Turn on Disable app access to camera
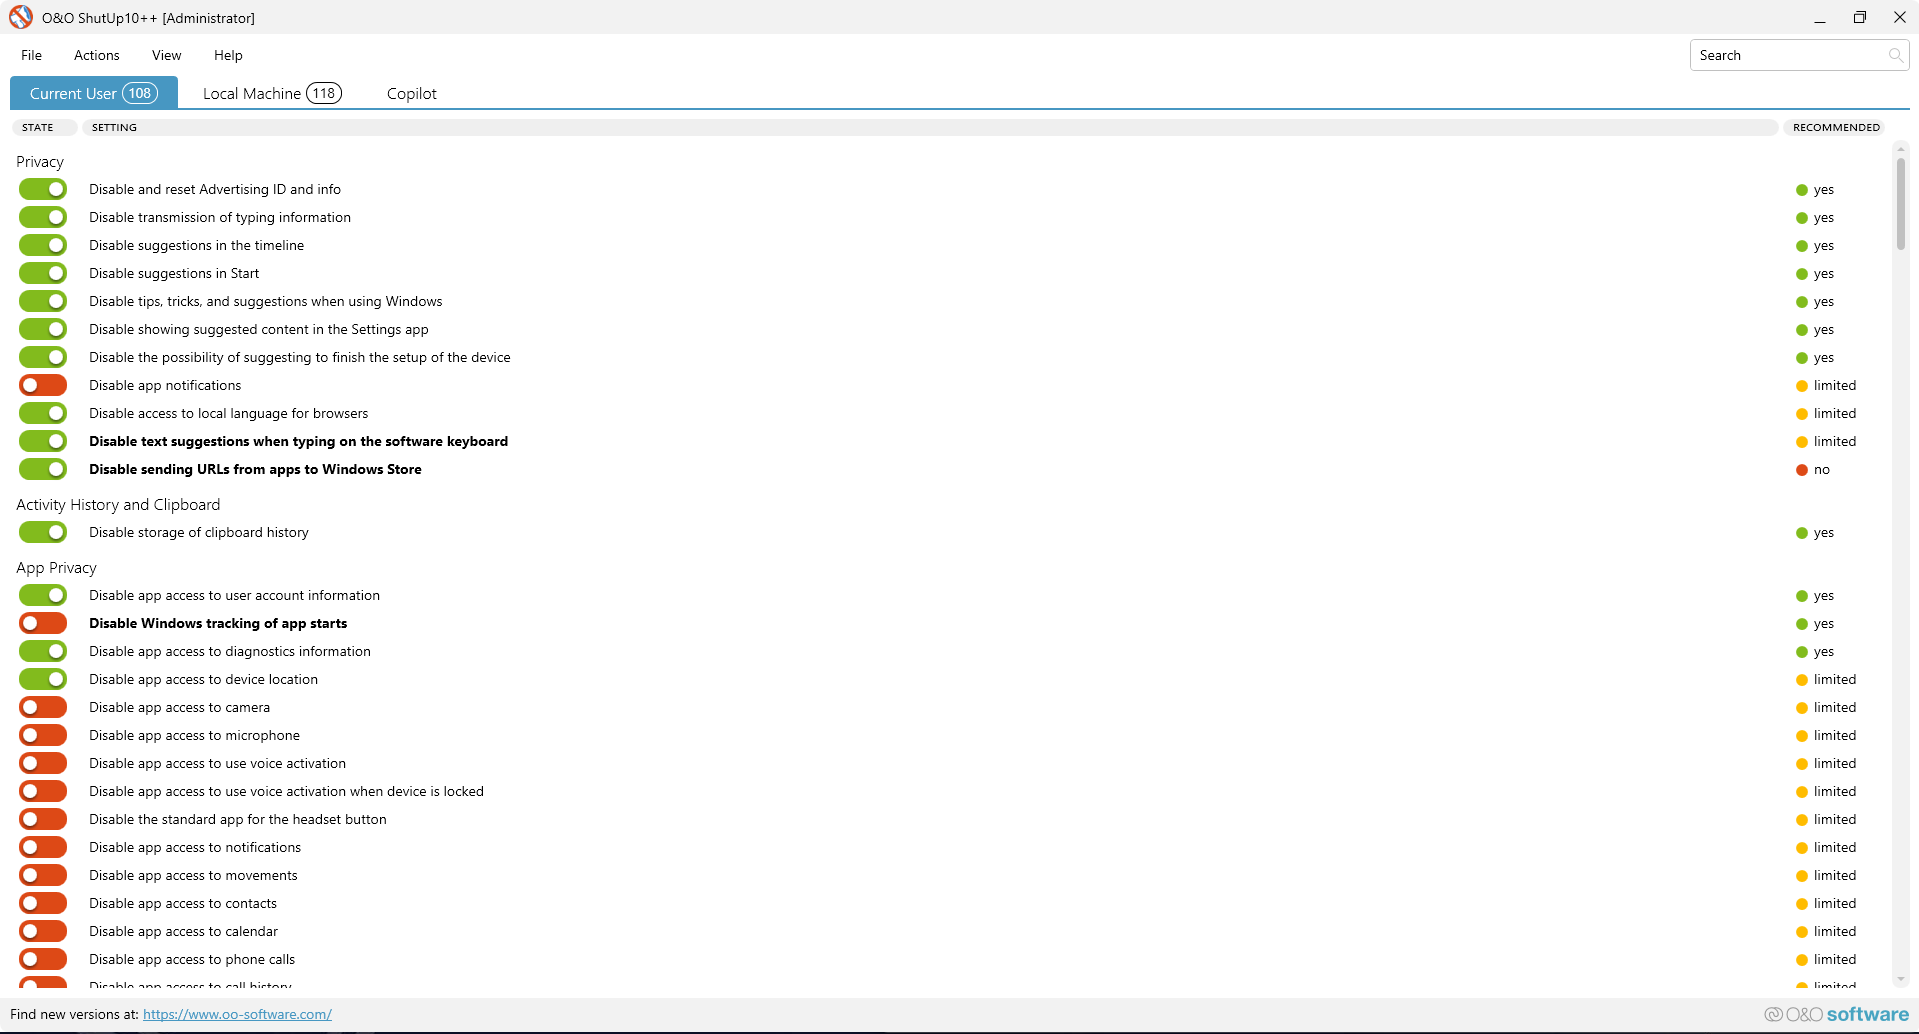Image resolution: width=1919 pixels, height=1034 pixels. pos(43,707)
